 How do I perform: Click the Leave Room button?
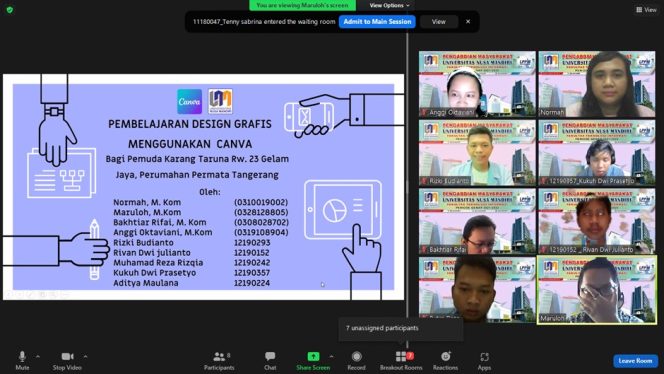click(635, 361)
